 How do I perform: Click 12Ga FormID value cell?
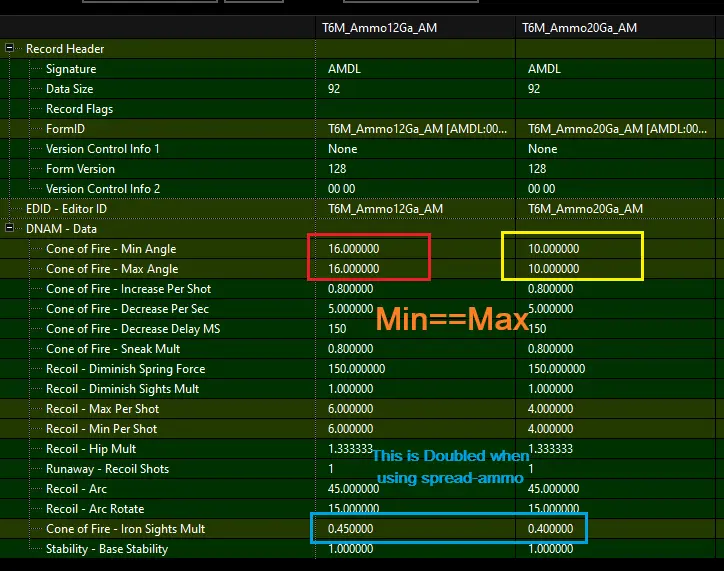tap(417, 129)
